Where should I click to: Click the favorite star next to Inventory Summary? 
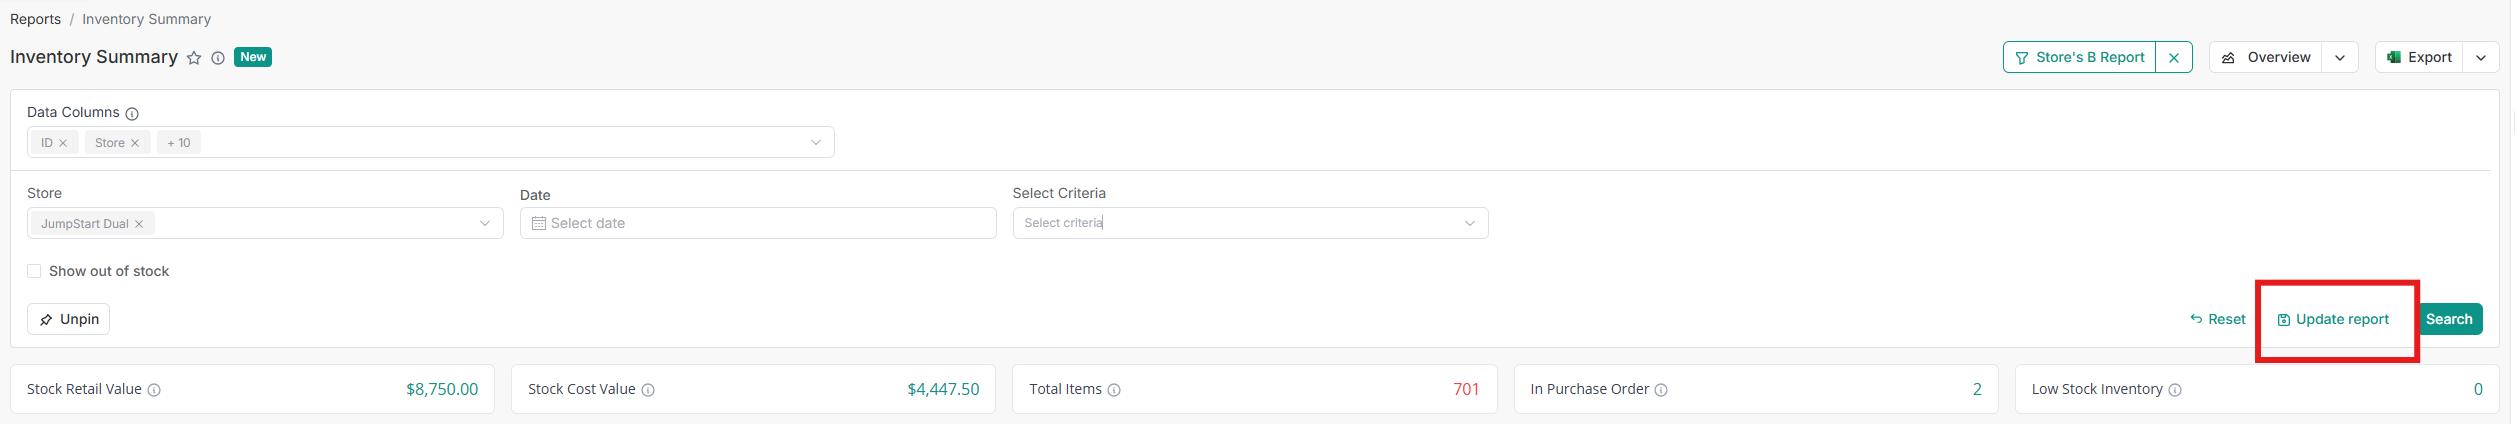coord(194,58)
